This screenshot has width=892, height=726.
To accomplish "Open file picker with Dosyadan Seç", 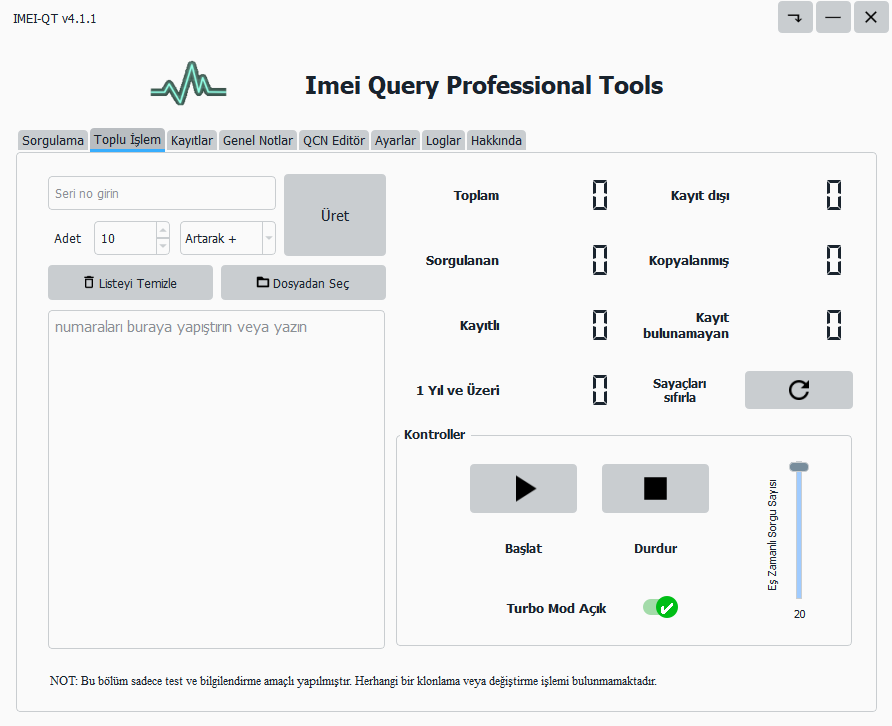I will (x=303, y=283).
